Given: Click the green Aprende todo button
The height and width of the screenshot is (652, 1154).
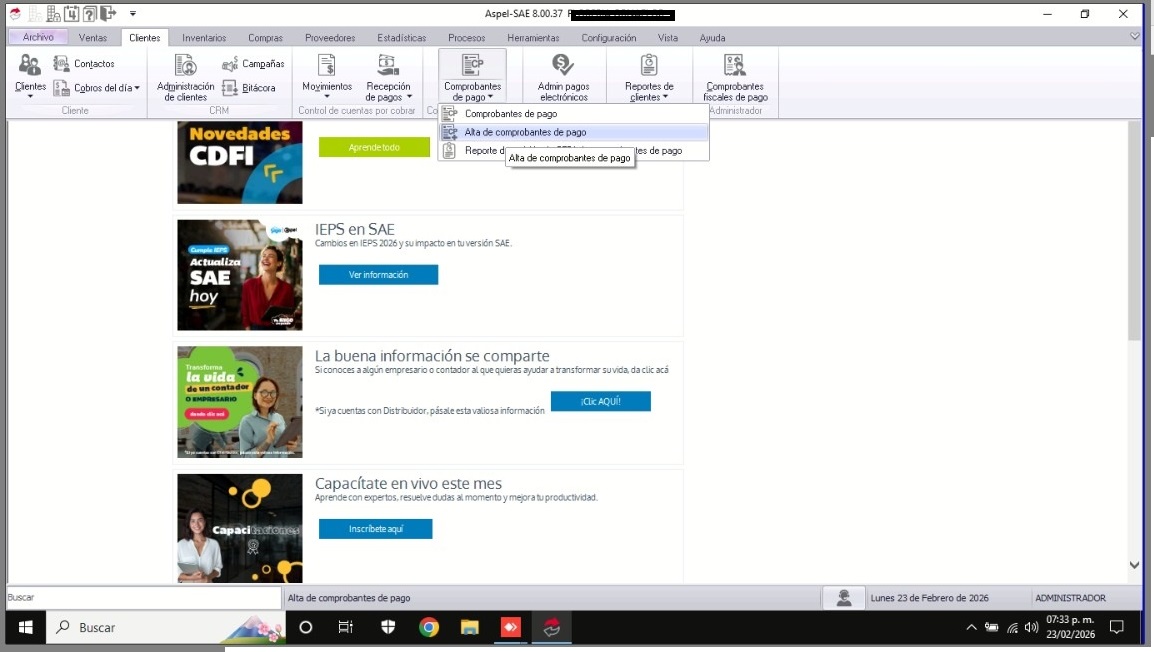Looking at the screenshot, I should click(374, 147).
